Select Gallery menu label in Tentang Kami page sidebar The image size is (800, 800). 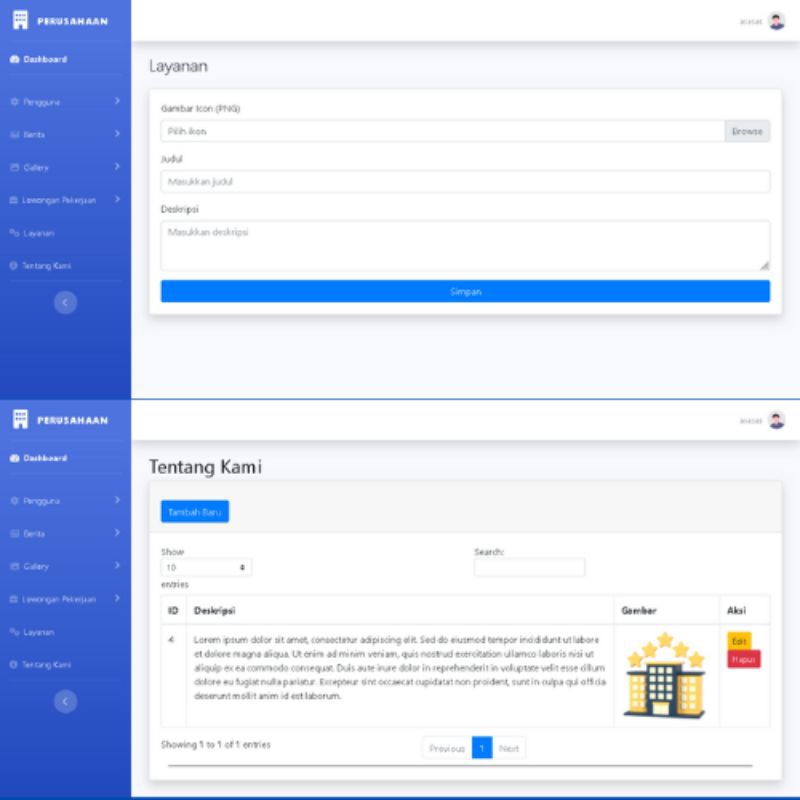click(x=36, y=566)
